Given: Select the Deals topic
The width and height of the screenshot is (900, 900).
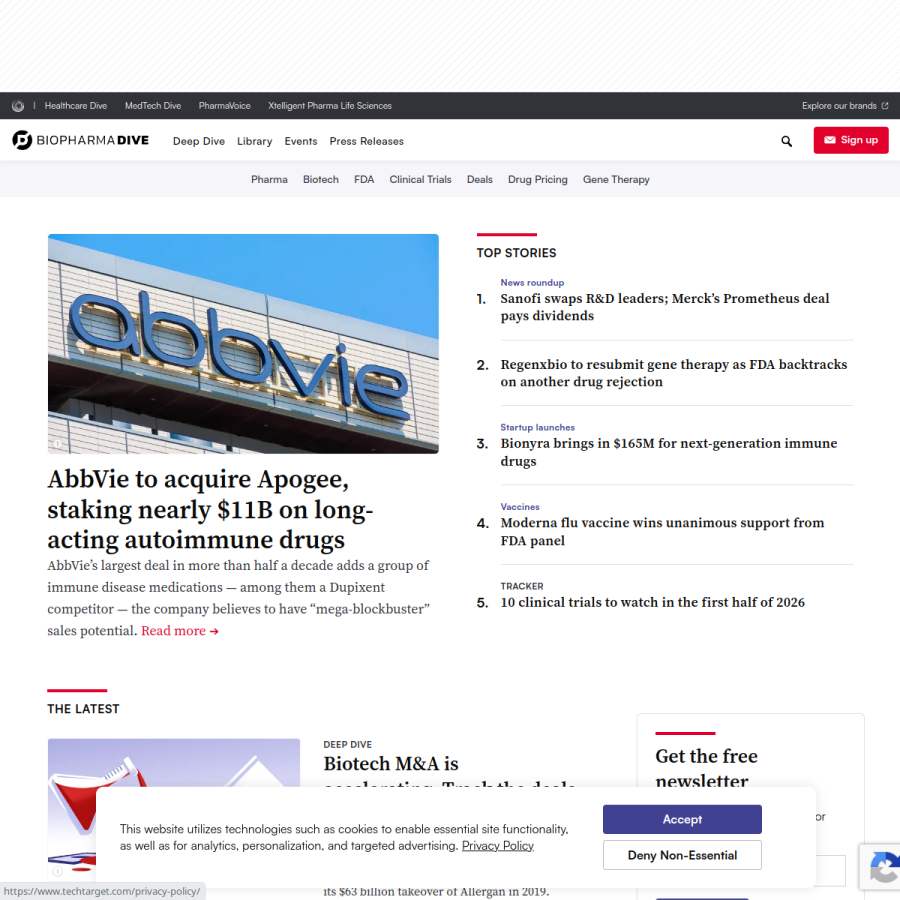Looking at the screenshot, I should coord(479,180).
